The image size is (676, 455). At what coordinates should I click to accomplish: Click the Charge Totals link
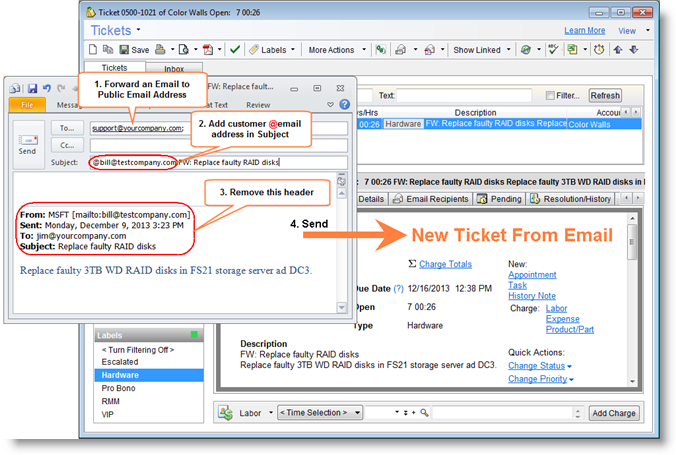point(445,264)
